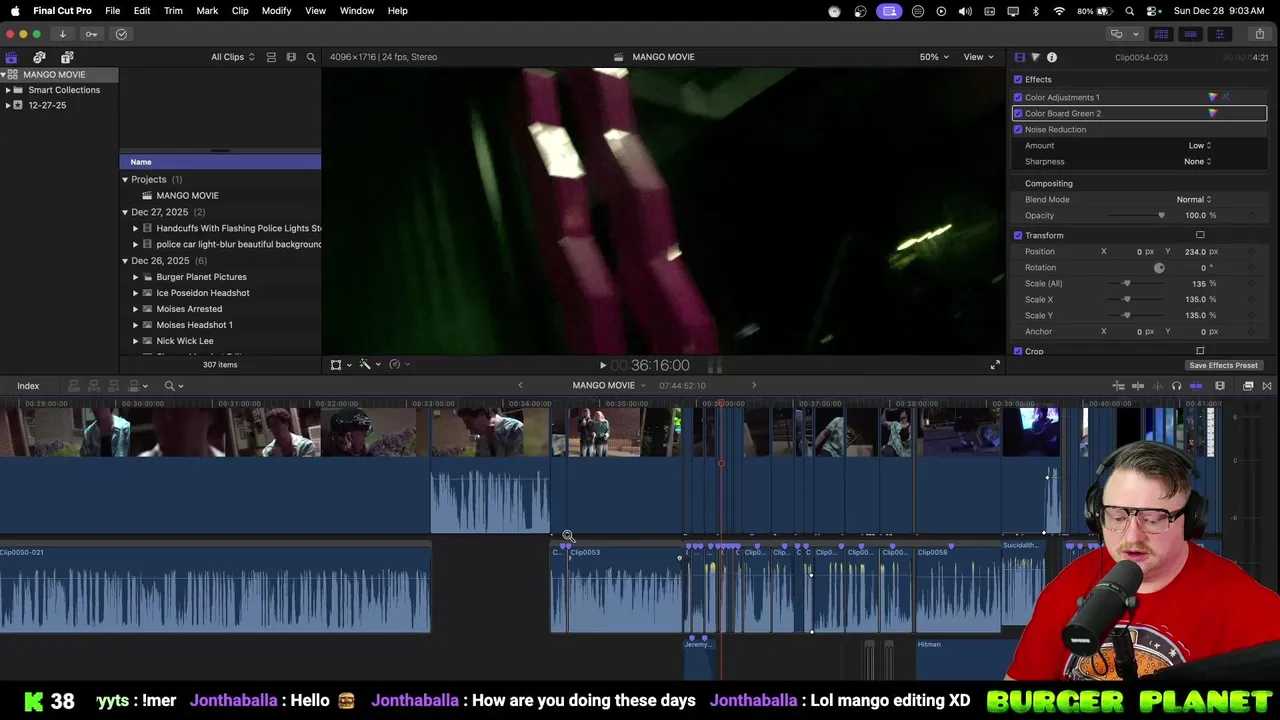
Task: Select Clip0050-021 audio clip in timeline
Action: point(215,590)
